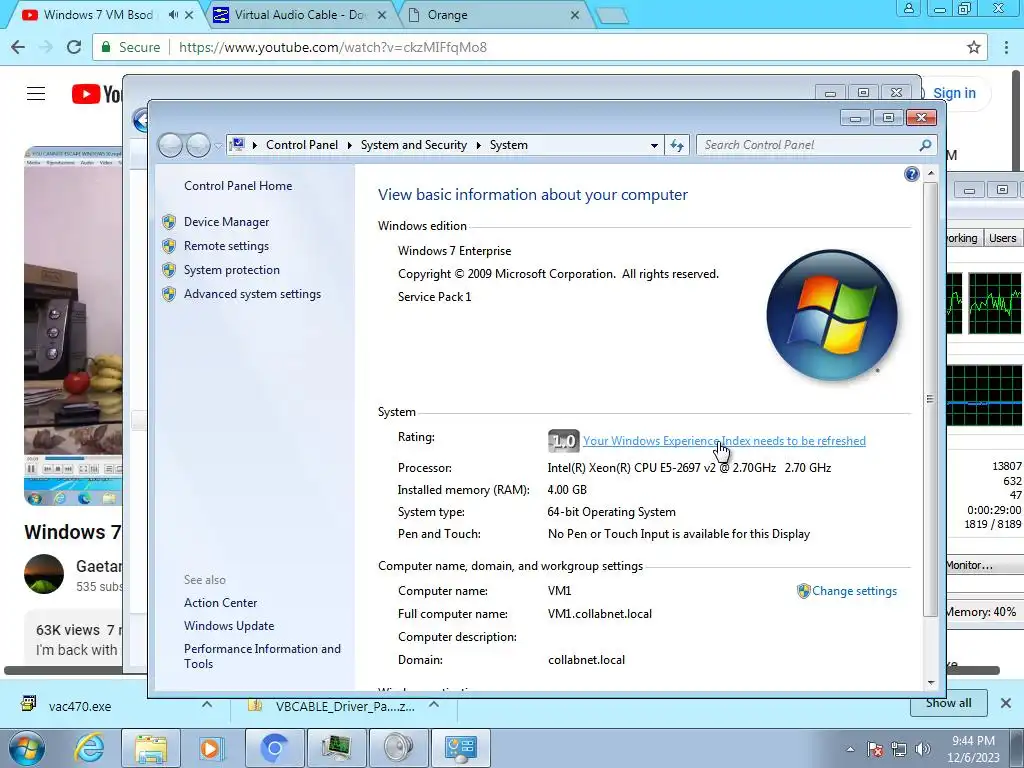This screenshot has width=1024, height=768.
Task: Click the Windows Experience Index refresh link
Action: pos(724,441)
